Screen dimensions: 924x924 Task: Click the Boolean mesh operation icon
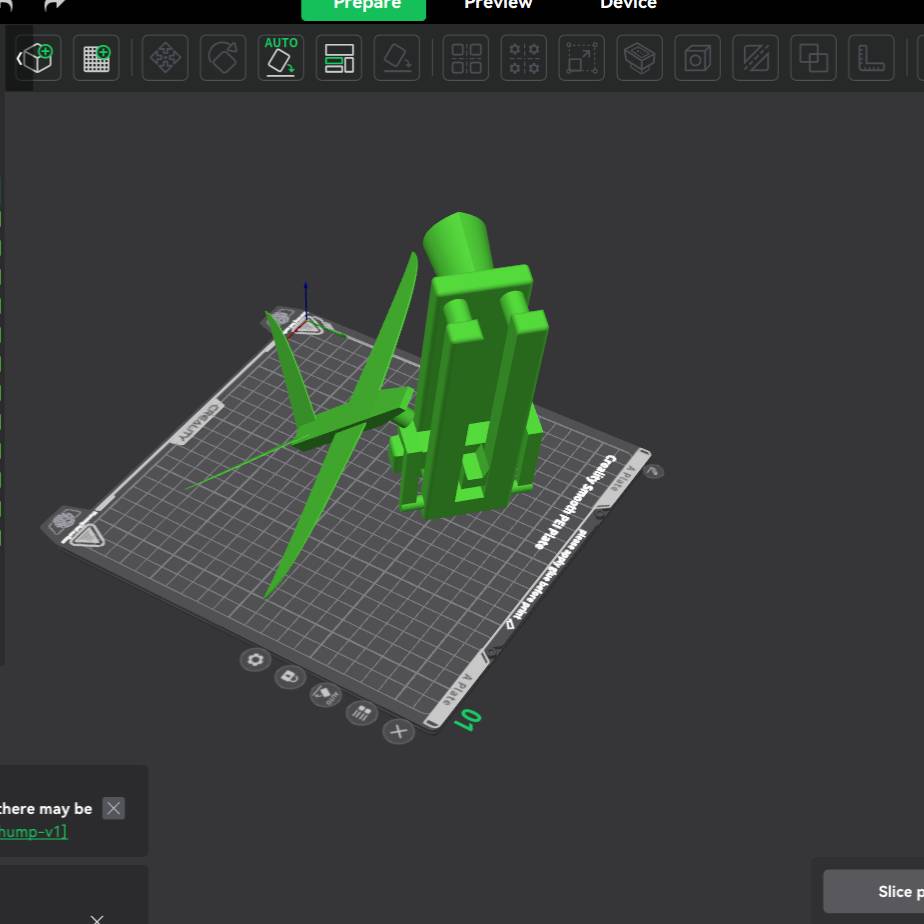tap(814, 58)
